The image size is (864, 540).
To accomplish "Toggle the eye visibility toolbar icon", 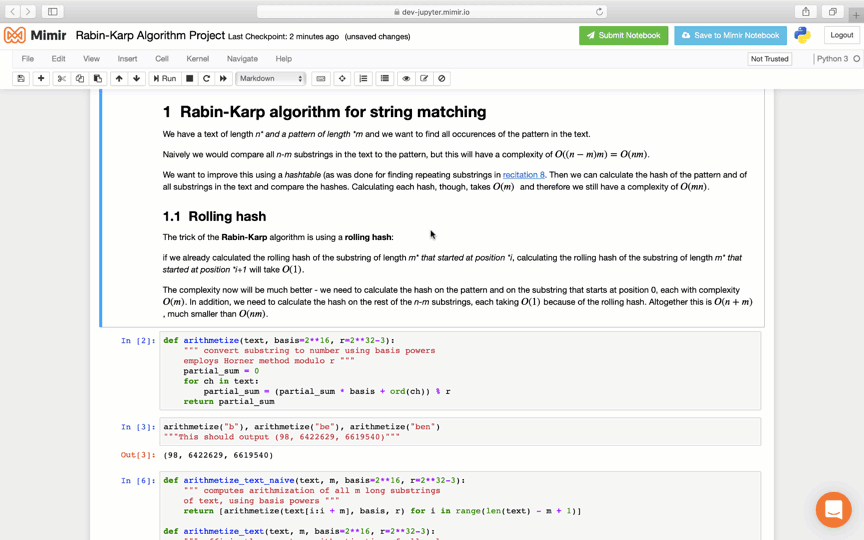I will click(406, 78).
